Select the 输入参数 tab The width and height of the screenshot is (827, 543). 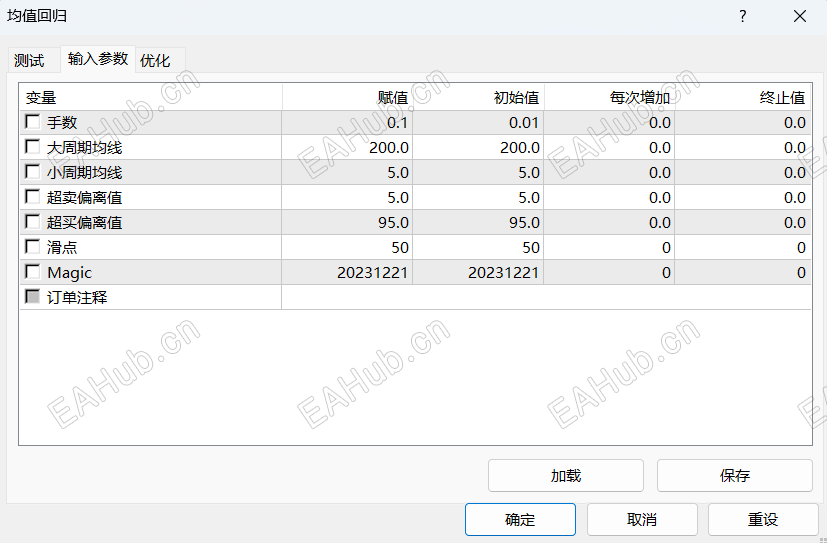point(98,59)
